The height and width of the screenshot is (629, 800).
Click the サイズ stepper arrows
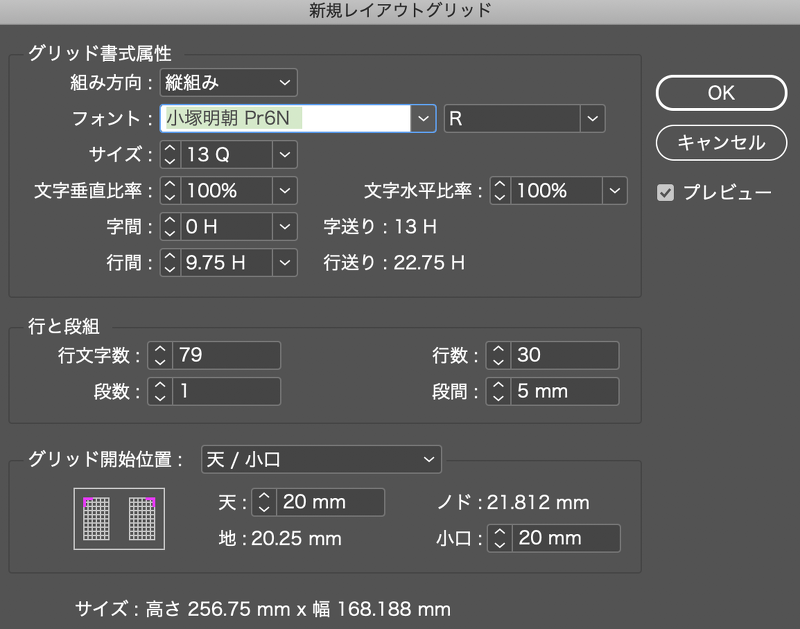click(170, 155)
